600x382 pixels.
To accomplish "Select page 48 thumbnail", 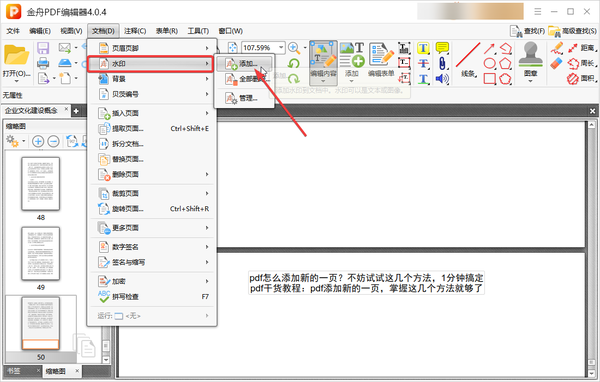I will click(41, 184).
